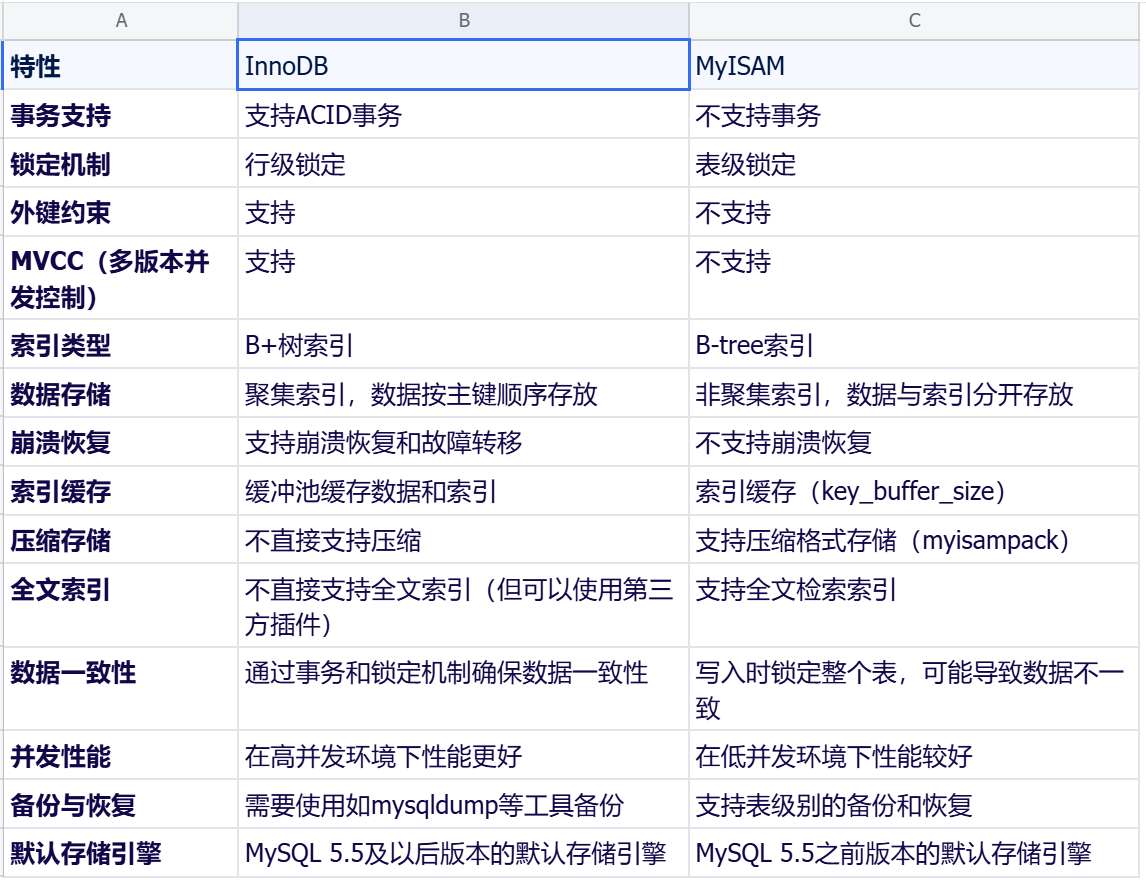
Task: Click the "备份与恢复" row label
Action: (x=121, y=804)
